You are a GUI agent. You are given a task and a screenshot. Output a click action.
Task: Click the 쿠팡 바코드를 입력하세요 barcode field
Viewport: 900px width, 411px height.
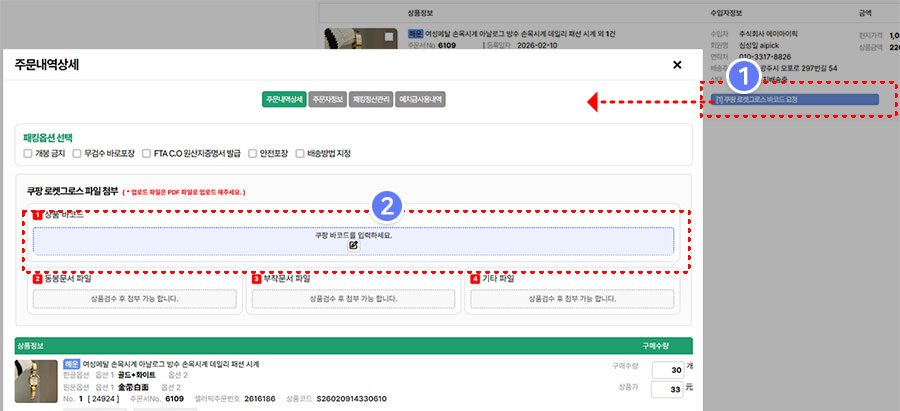(353, 236)
